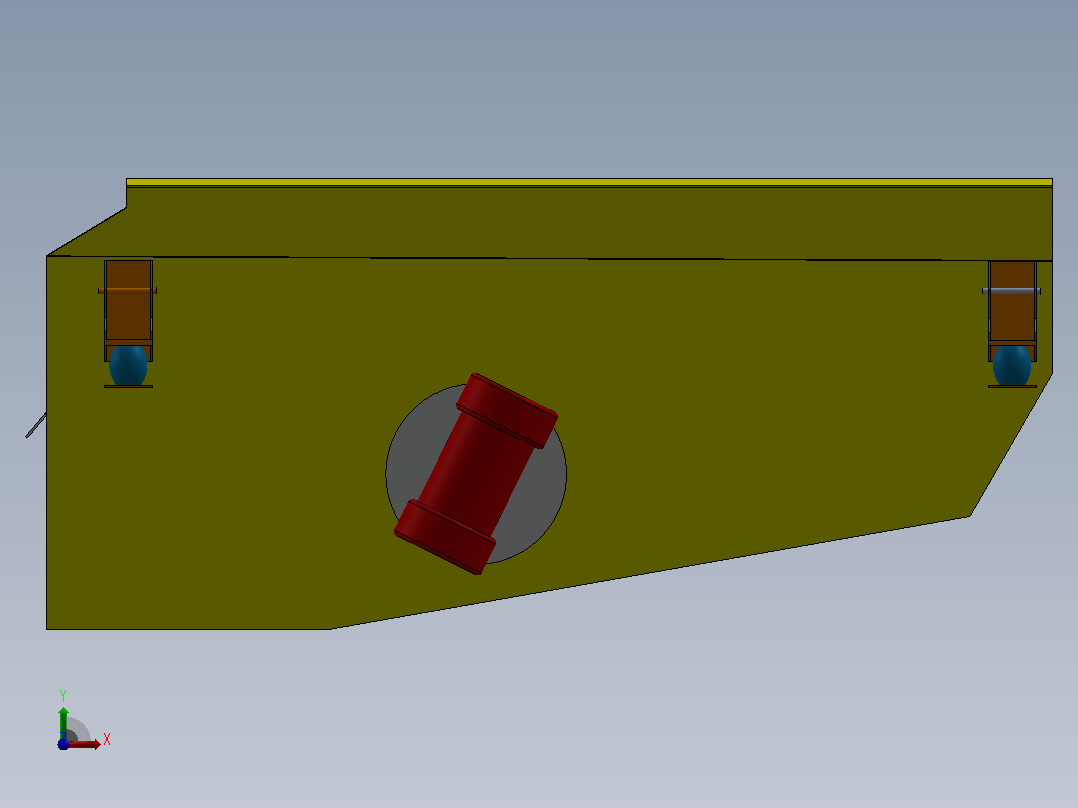
Task: Select the orange pin on the left bracket
Action: [x=127, y=291]
